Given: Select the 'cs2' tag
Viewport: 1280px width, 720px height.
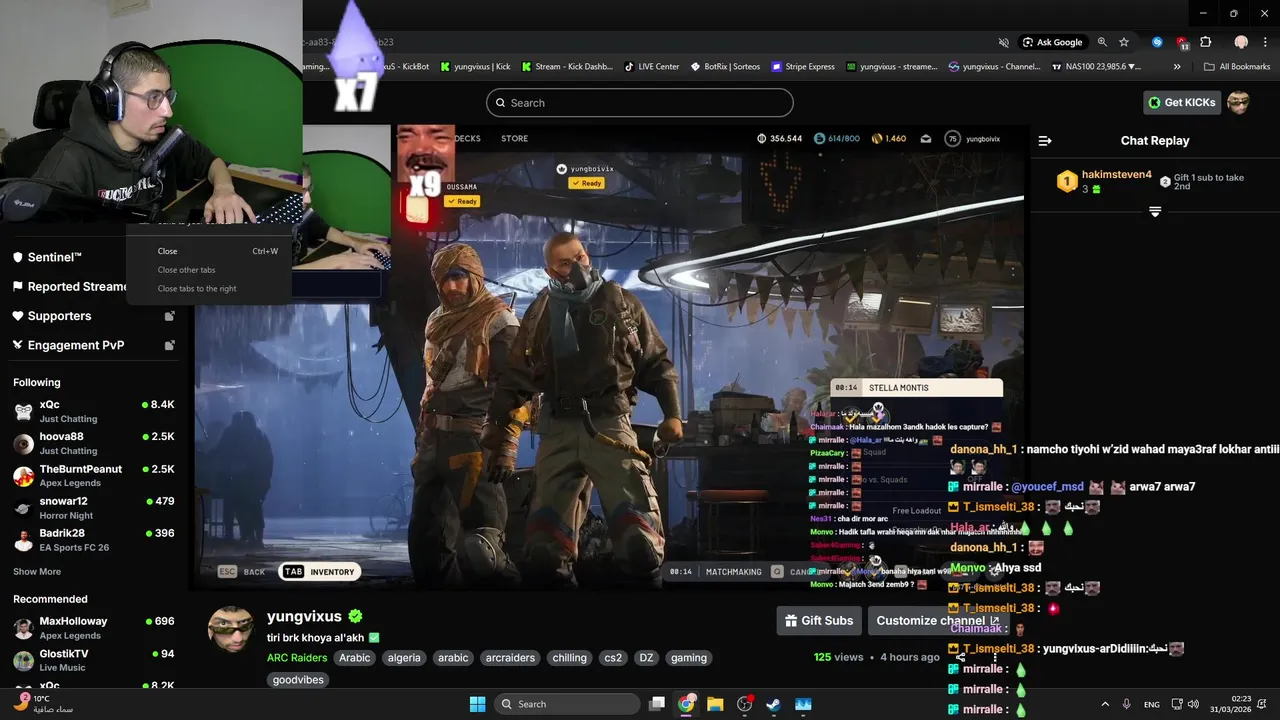Looking at the screenshot, I should point(613,658).
